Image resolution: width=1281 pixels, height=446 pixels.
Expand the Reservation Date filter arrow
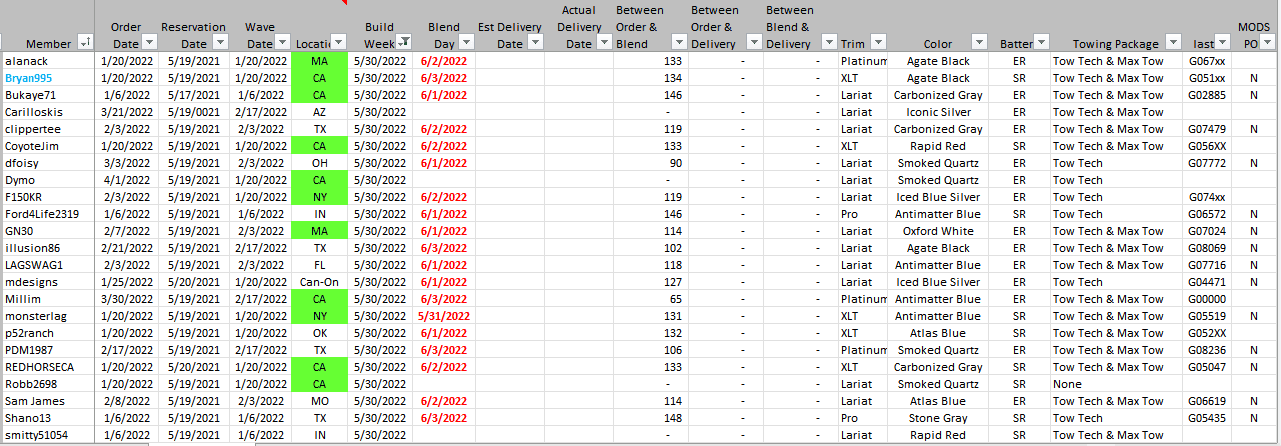tap(219, 42)
